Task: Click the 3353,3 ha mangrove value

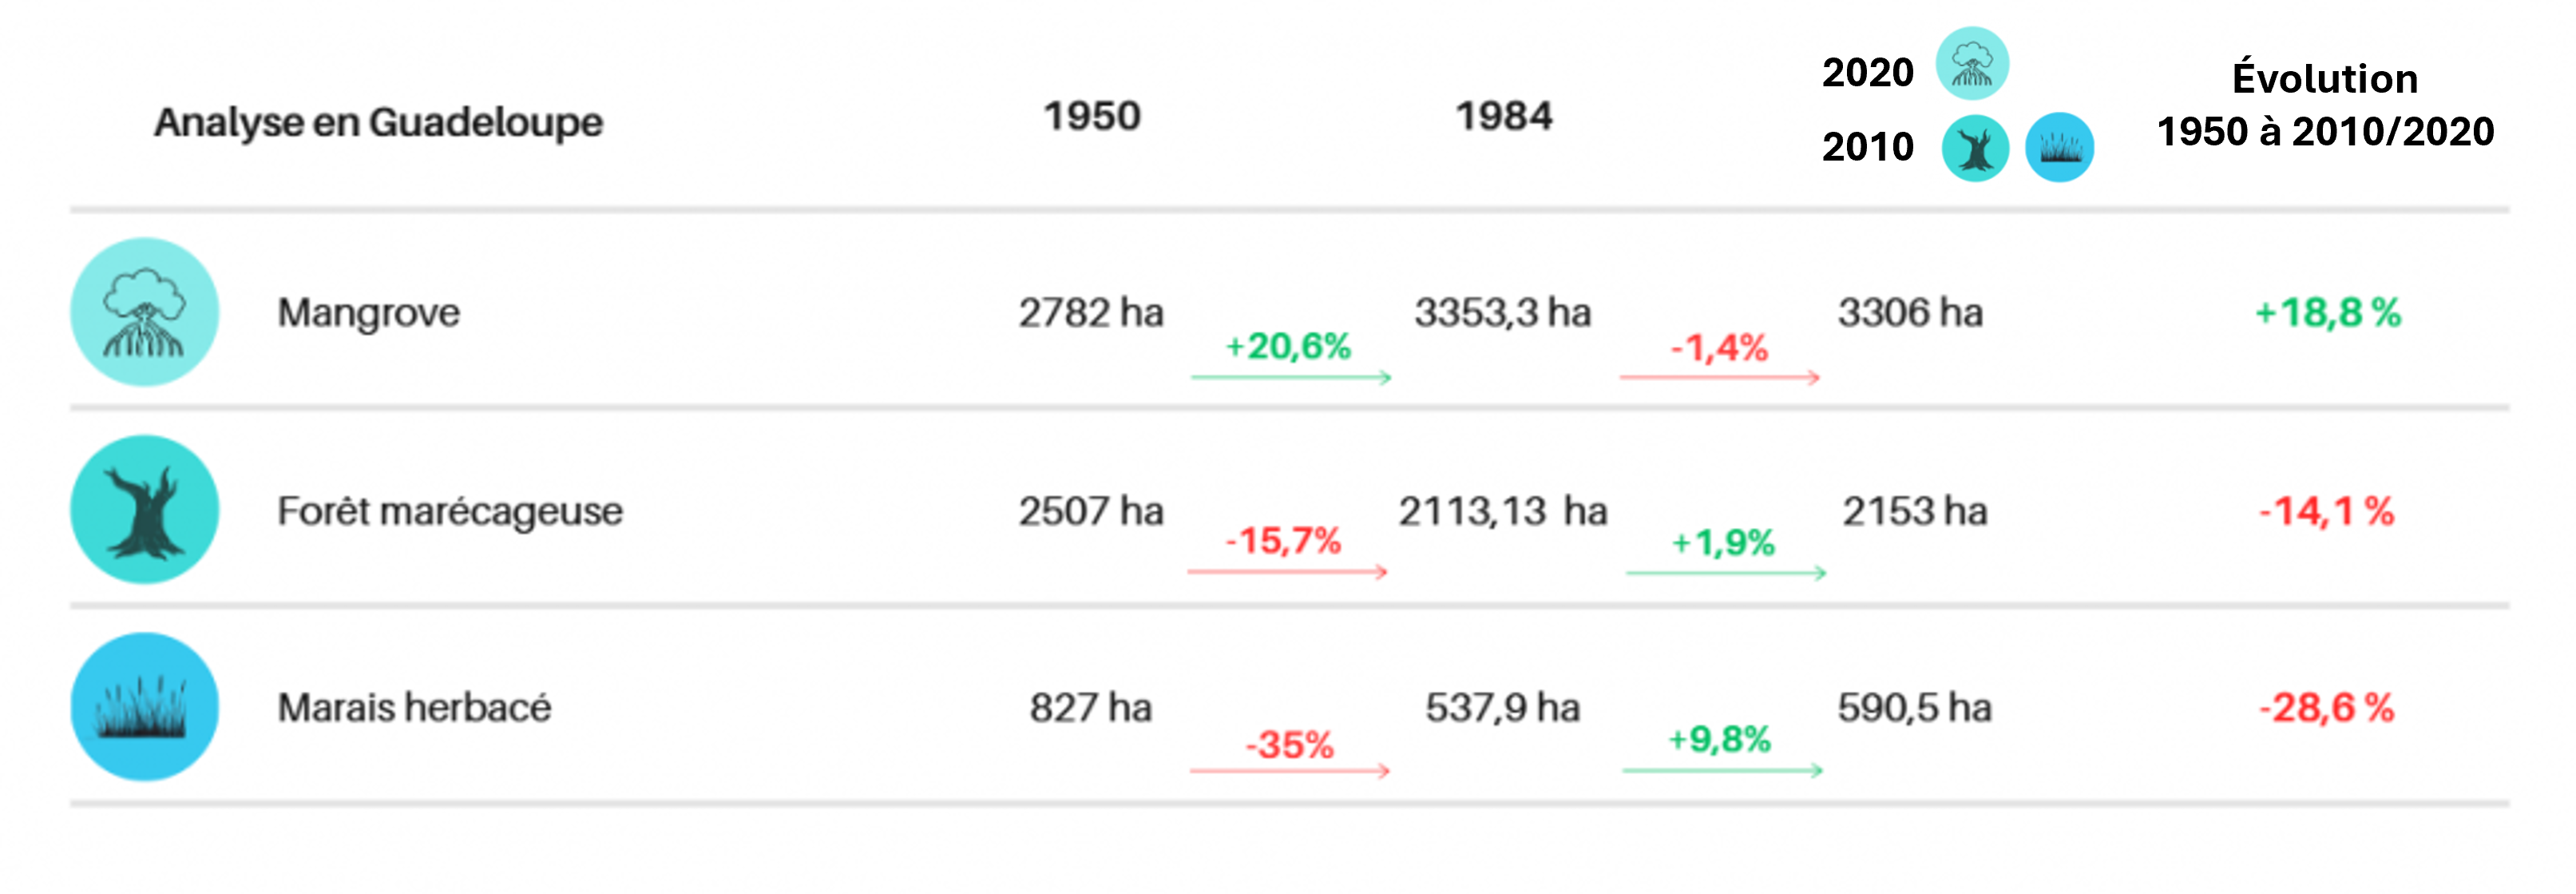Action: click(x=1502, y=313)
